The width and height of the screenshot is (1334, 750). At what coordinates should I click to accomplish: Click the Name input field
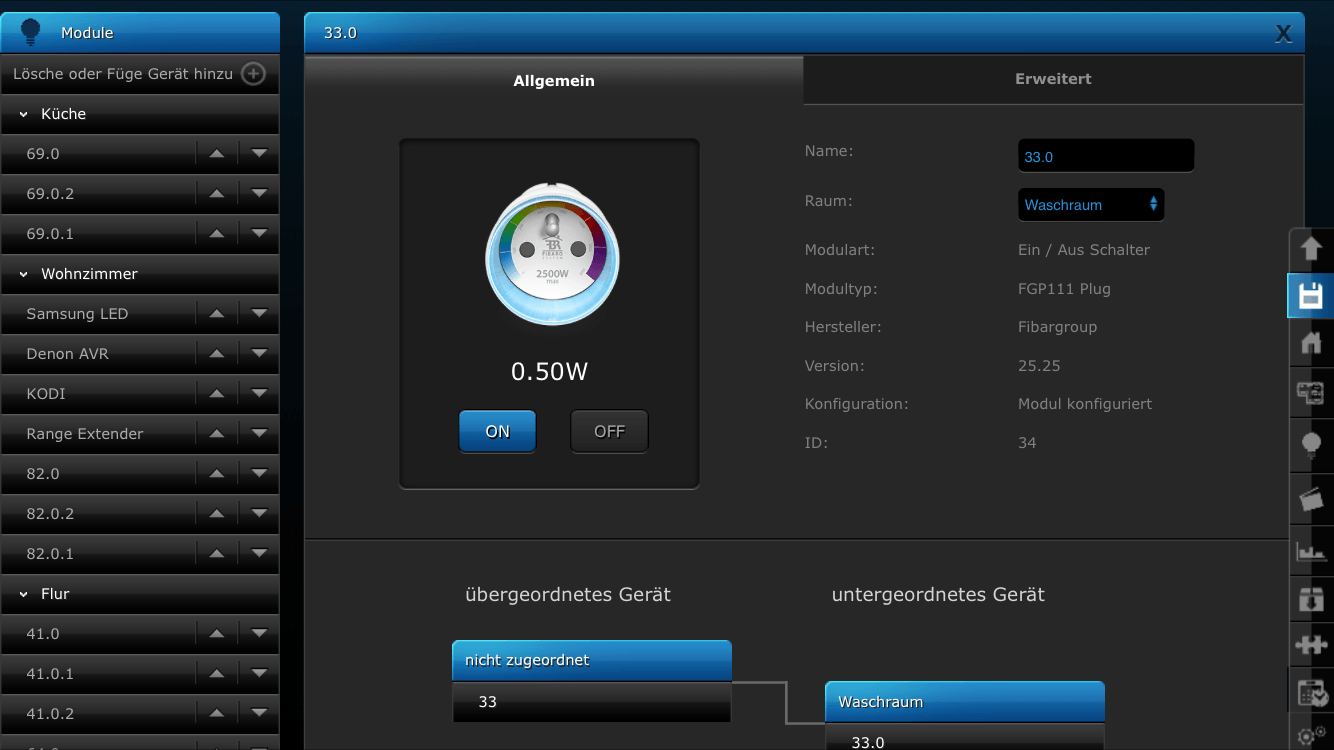(1105, 157)
